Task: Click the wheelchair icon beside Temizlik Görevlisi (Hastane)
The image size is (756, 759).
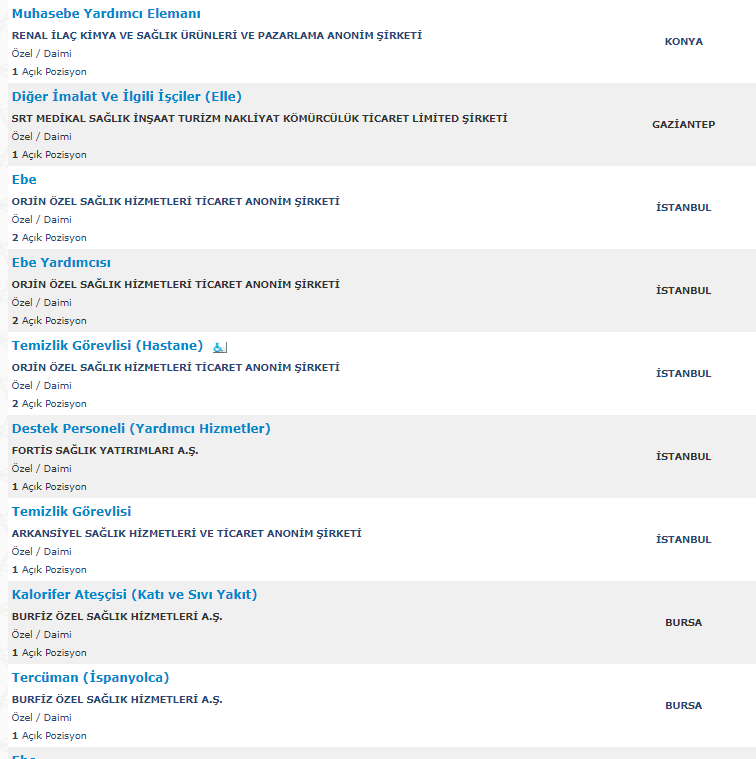Action: pos(220,347)
